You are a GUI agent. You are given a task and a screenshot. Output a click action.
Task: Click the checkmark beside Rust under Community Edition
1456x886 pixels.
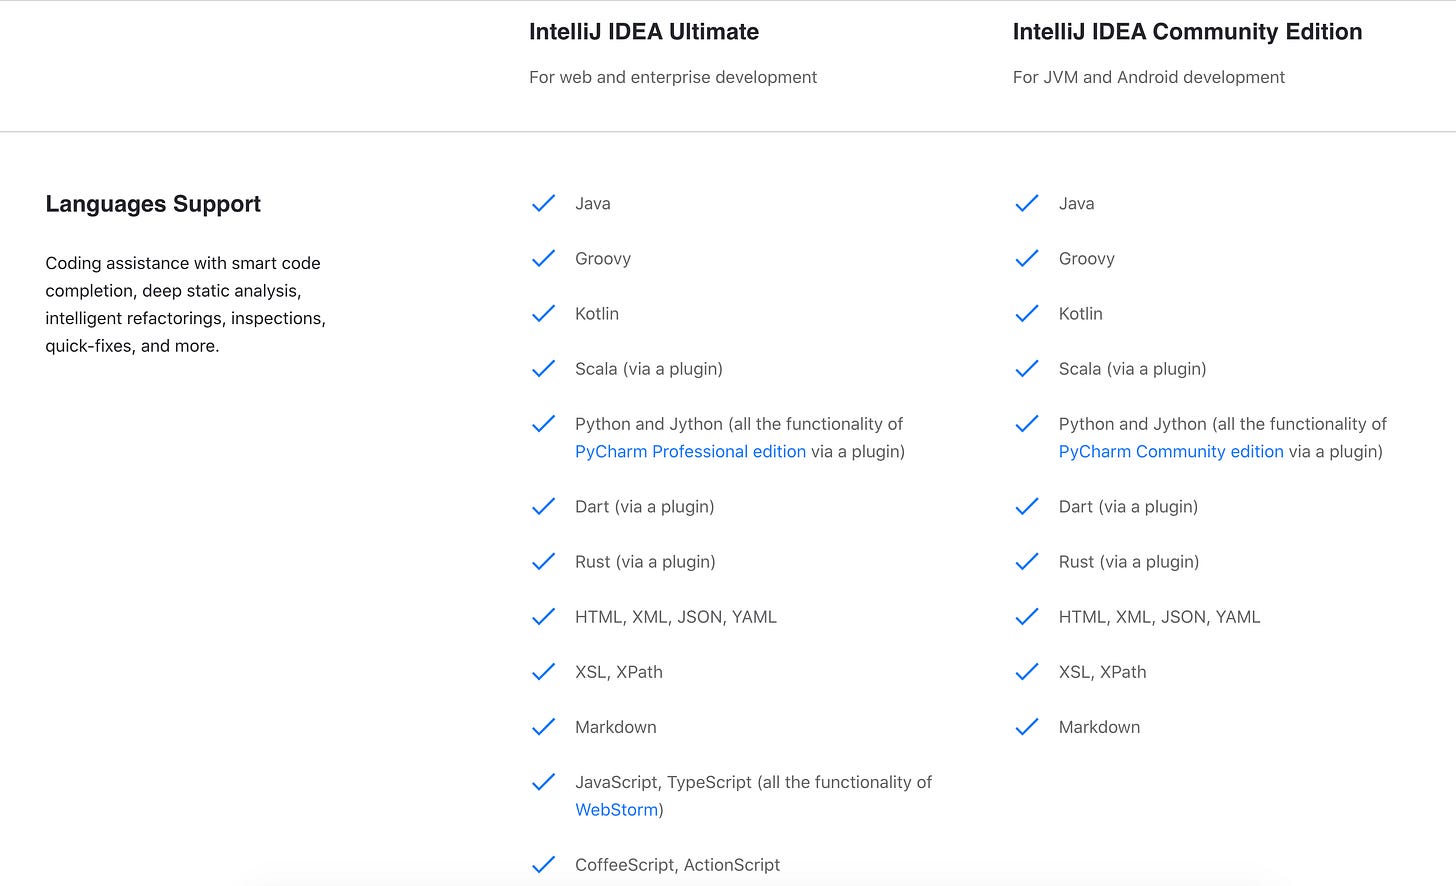click(1027, 562)
